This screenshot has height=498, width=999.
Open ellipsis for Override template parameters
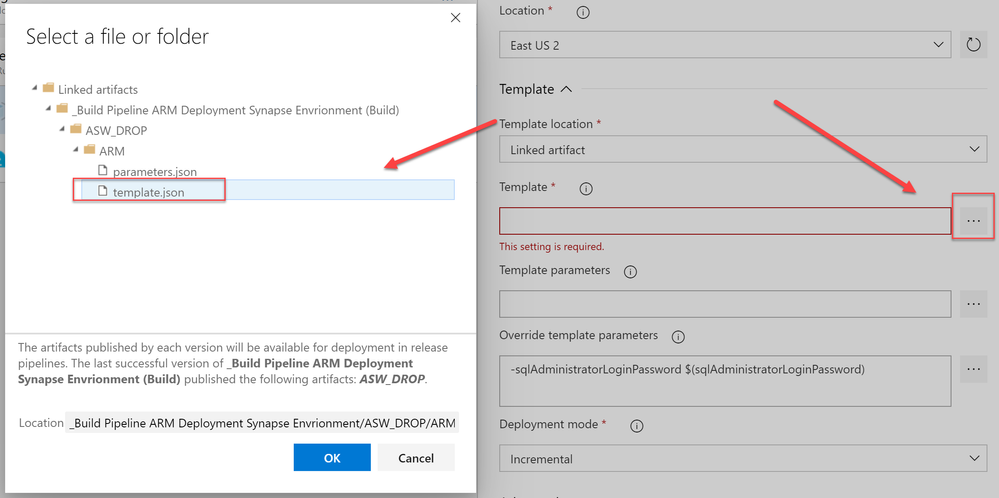[x=973, y=370]
